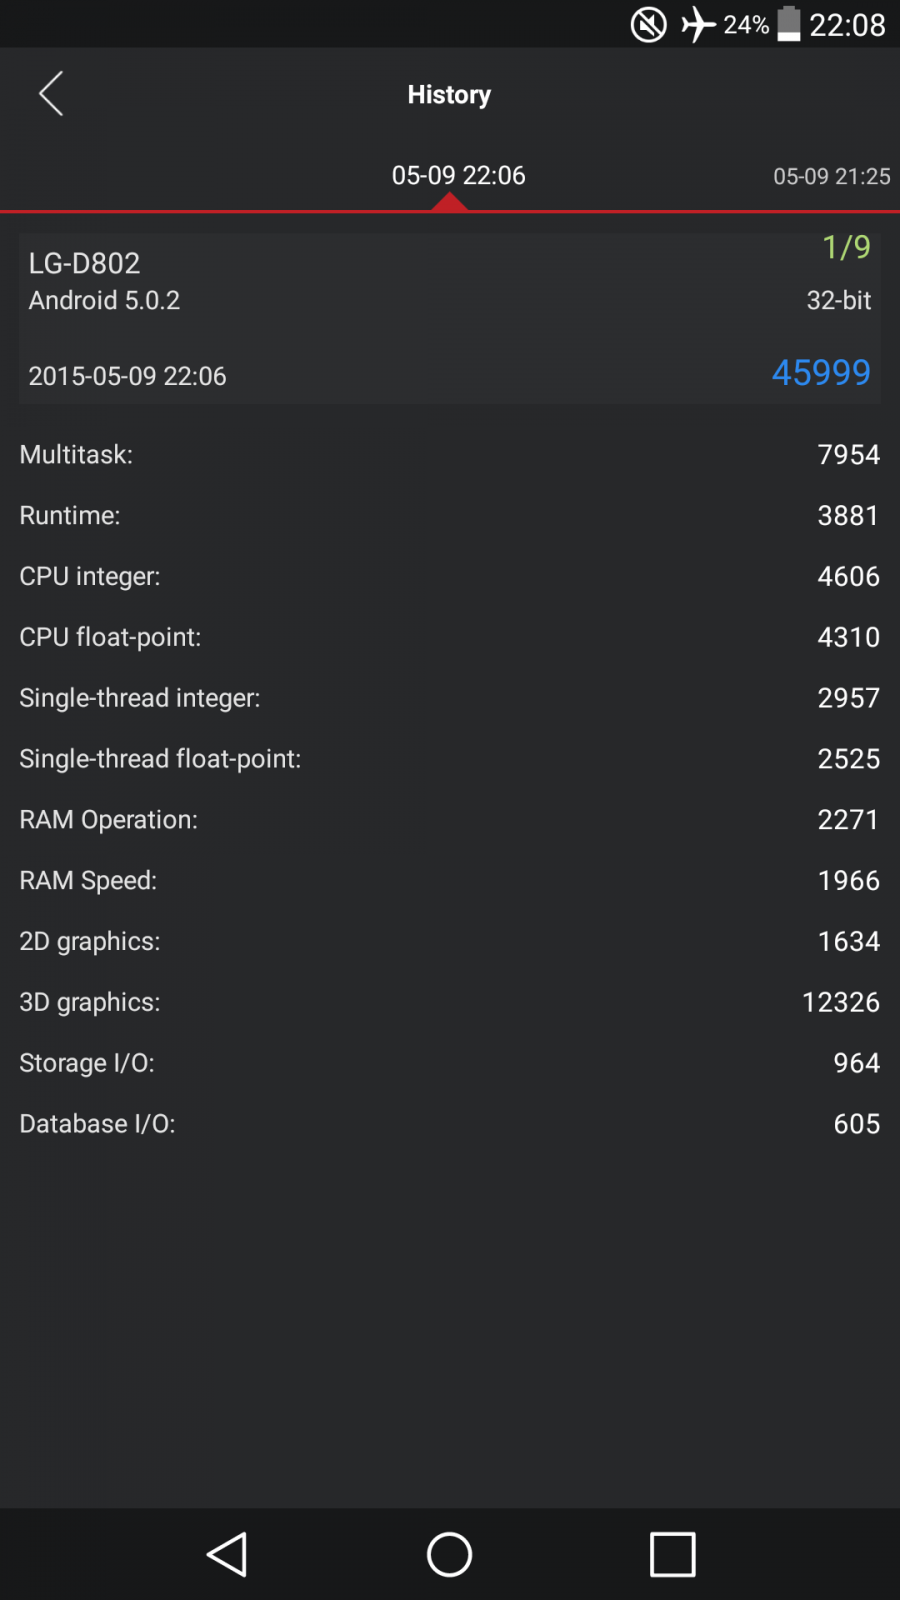The image size is (900, 1600).
Task: Open the Android back navigation button
Action: click(x=227, y=1554)
